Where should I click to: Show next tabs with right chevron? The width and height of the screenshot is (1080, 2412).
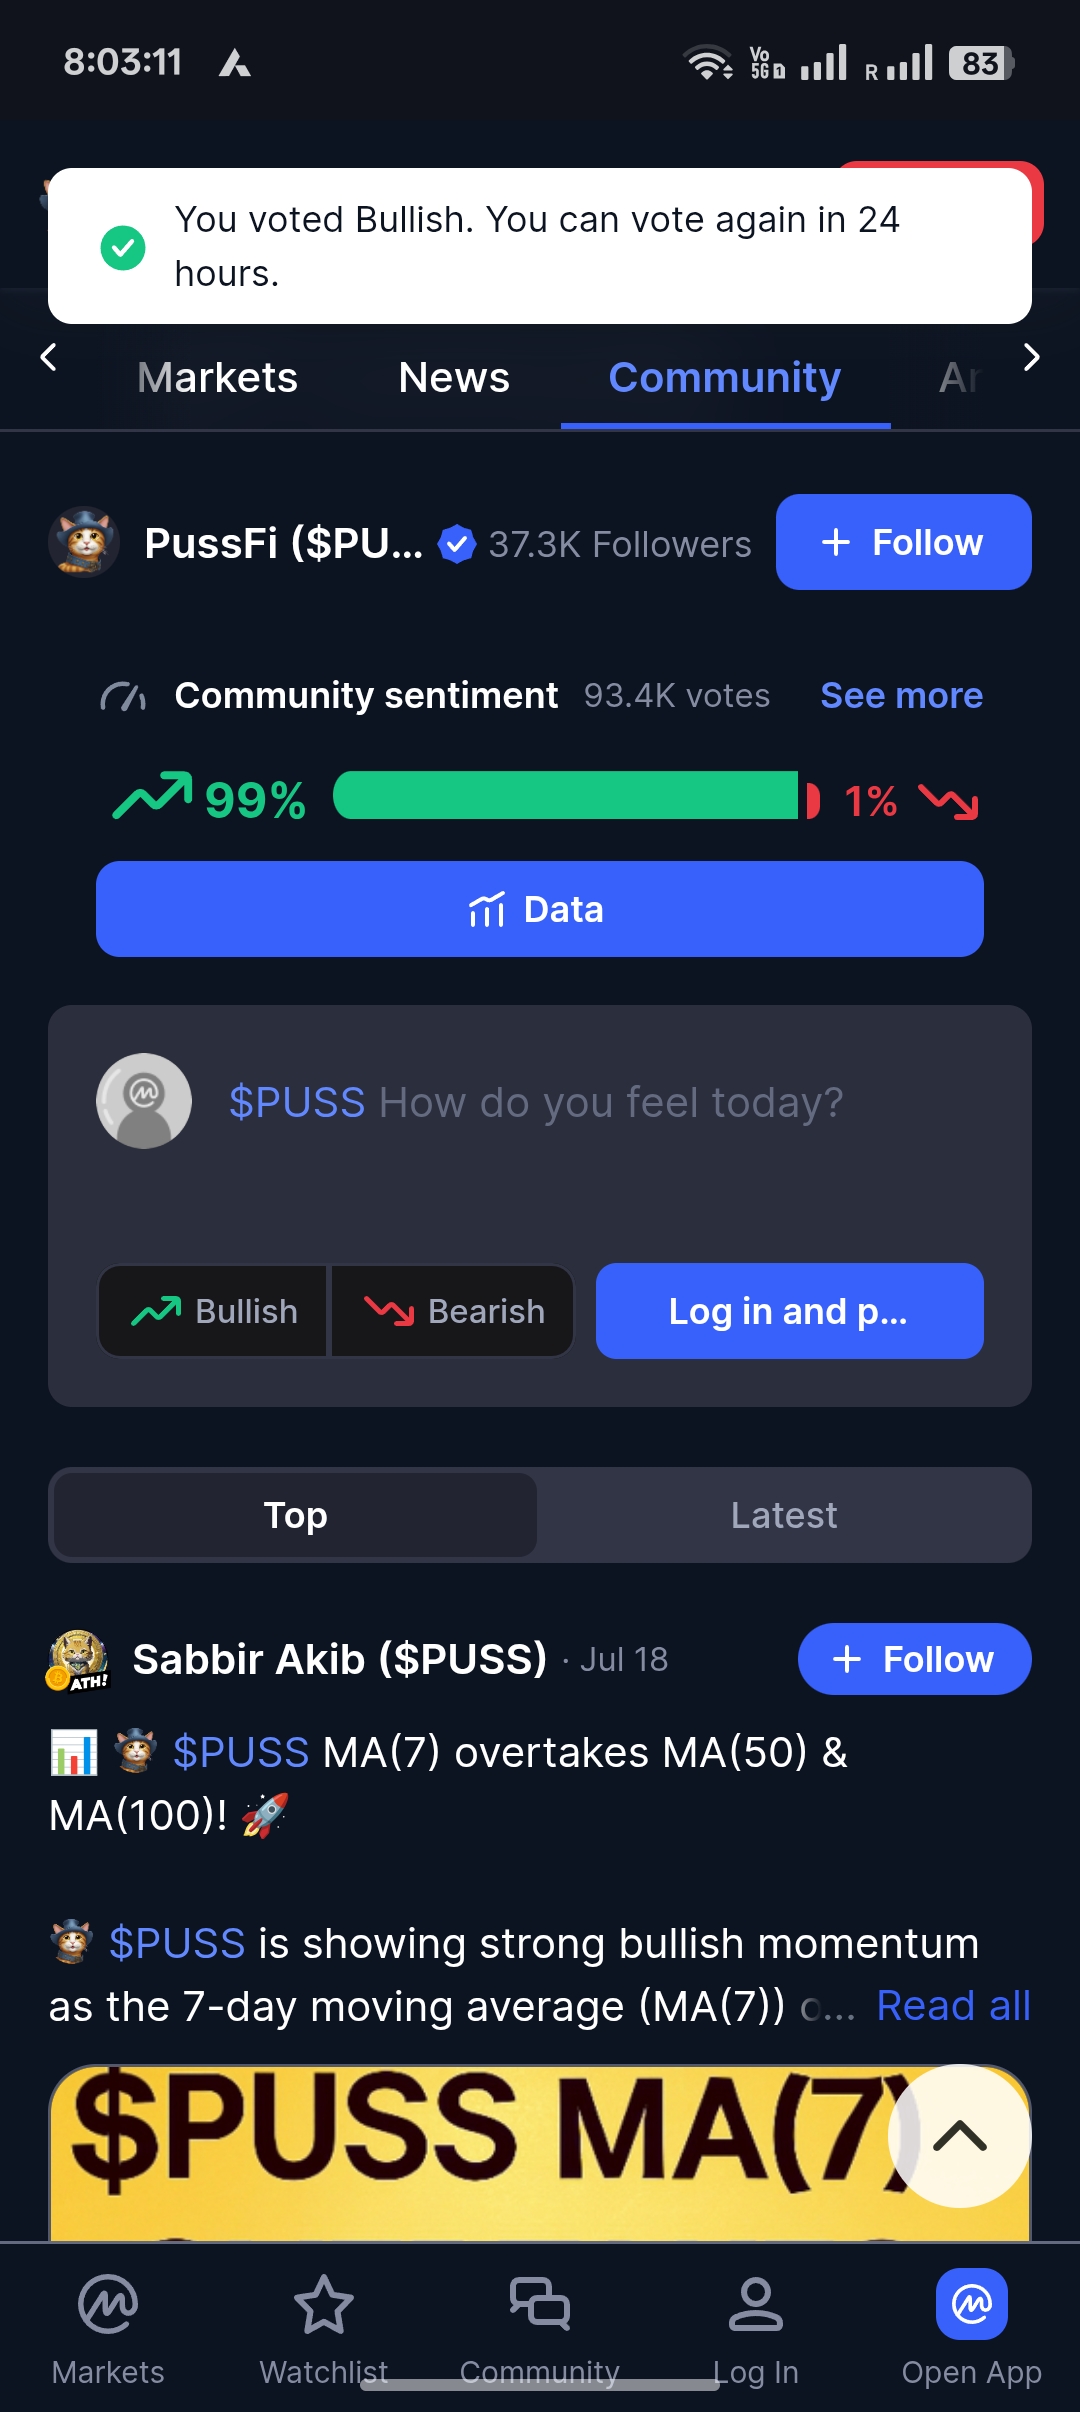[1032, 357]
